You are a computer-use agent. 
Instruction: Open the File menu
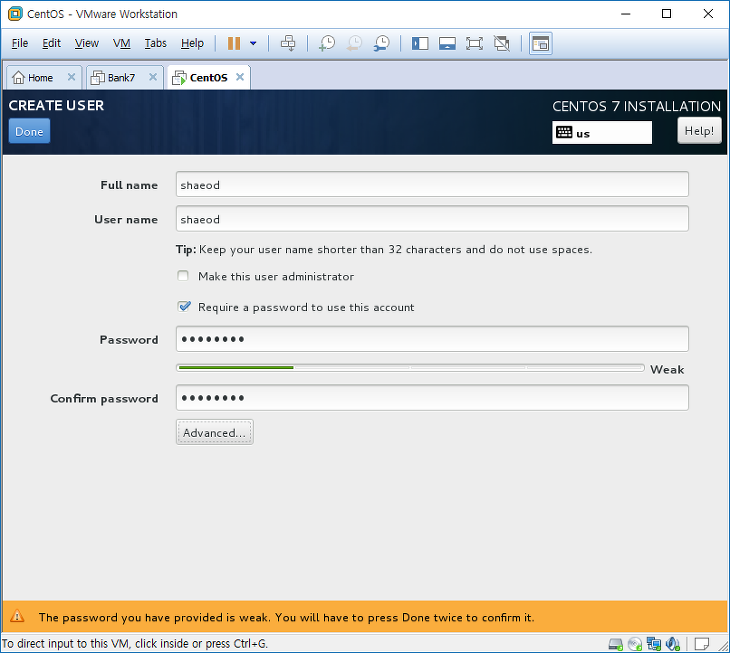pos(20,43)
